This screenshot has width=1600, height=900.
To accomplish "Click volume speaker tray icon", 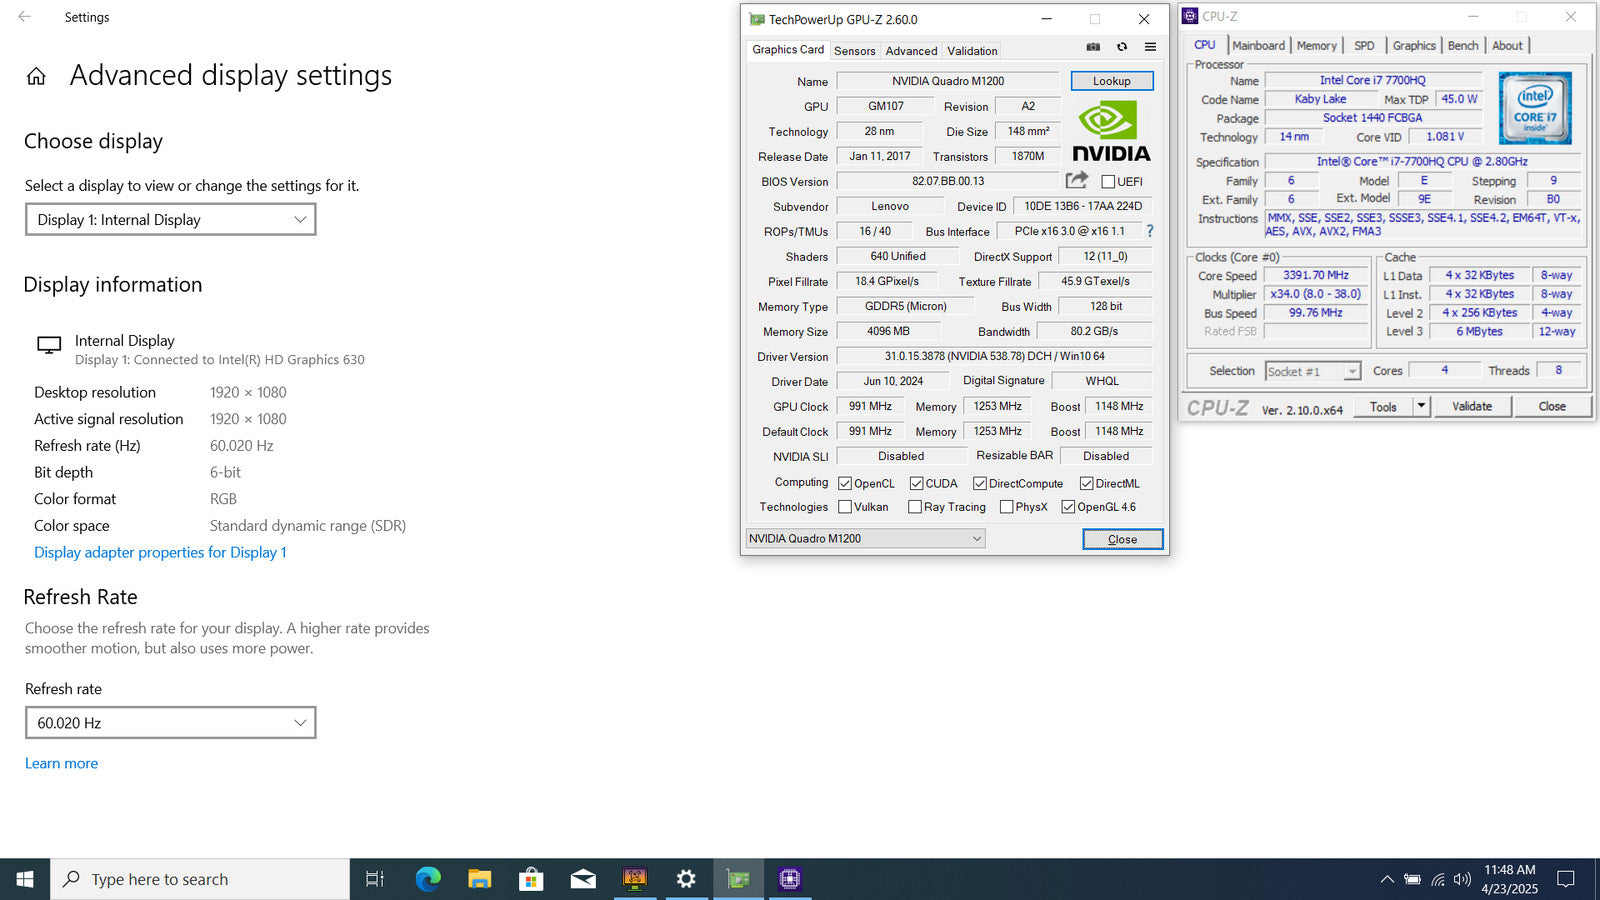I will 1462,880.
